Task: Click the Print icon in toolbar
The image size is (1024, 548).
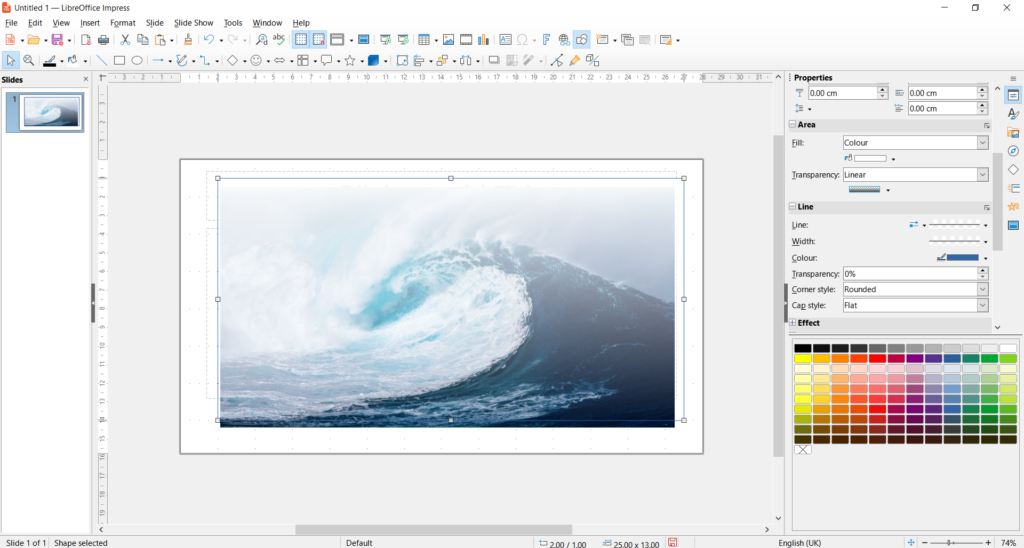Action: [x=102, y=40]
